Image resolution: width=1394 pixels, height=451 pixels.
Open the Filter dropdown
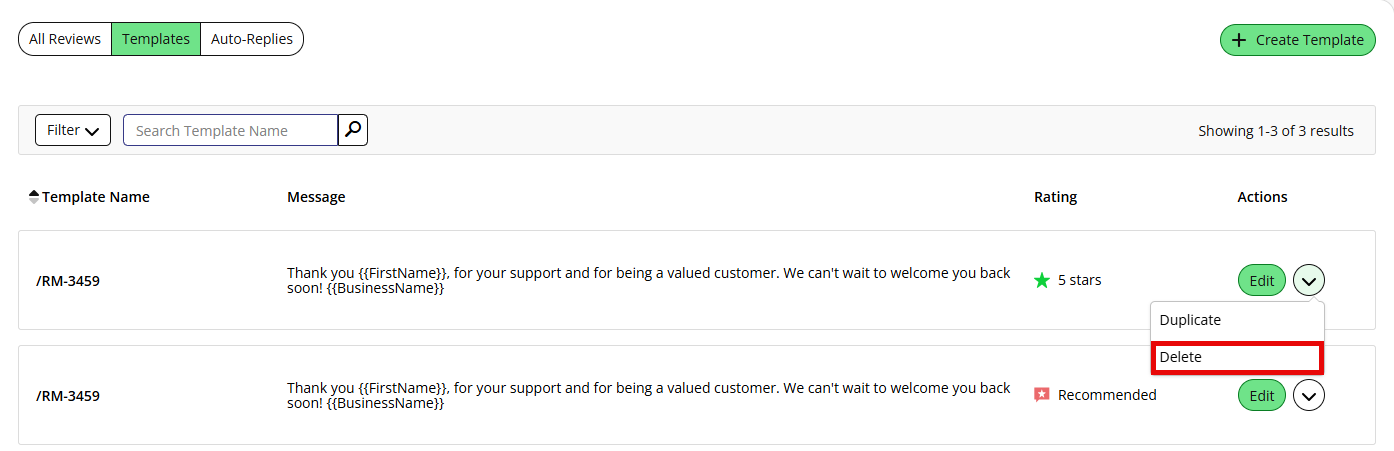pyautogui.click(x=73, y=130)
